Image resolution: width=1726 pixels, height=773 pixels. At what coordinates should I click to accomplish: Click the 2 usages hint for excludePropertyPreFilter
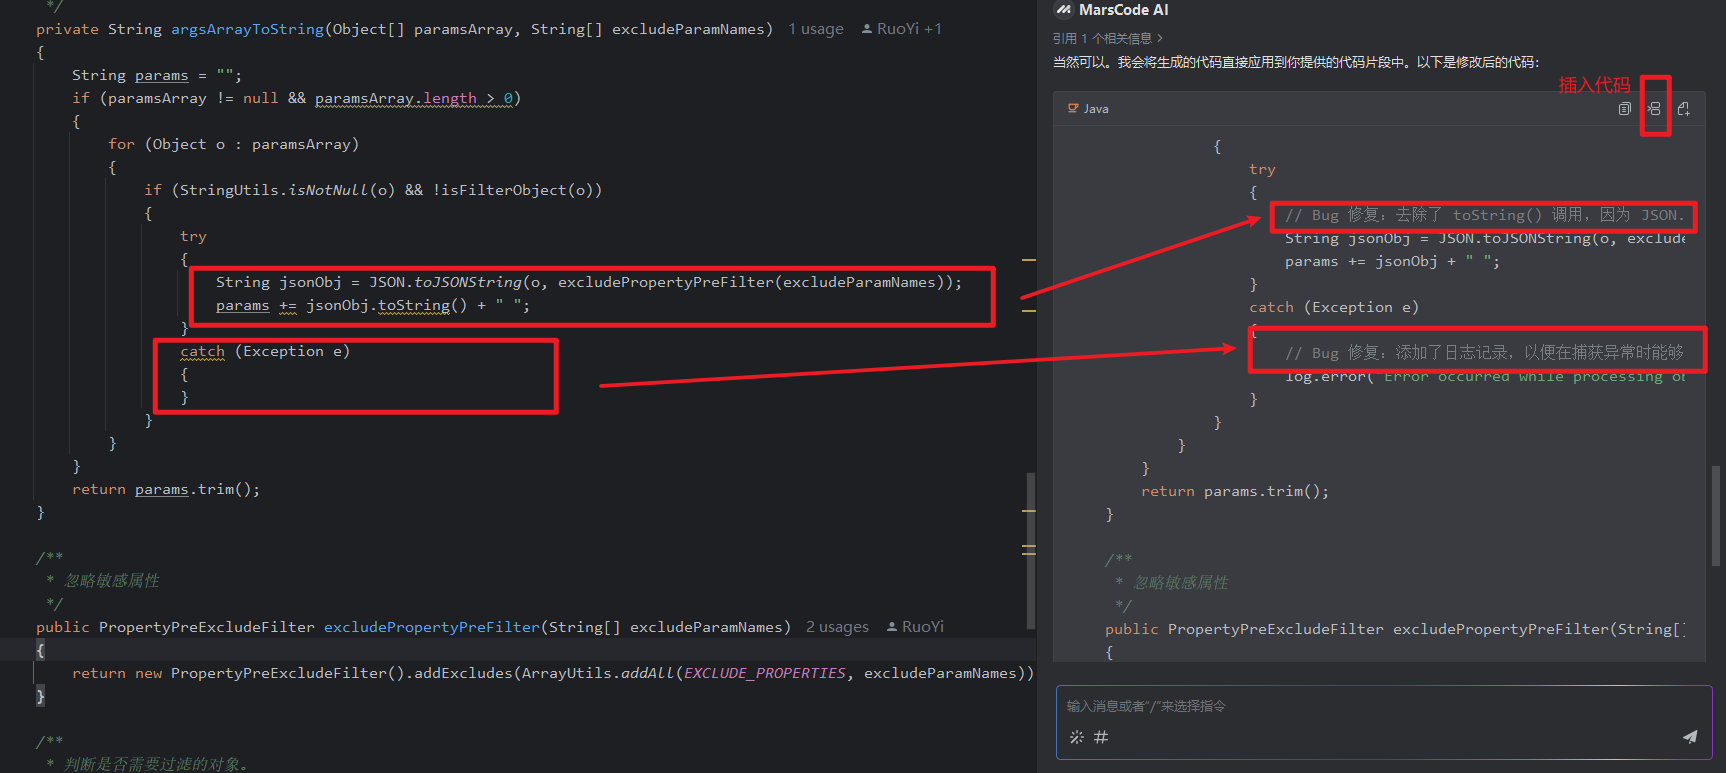[x=837, y=627]
